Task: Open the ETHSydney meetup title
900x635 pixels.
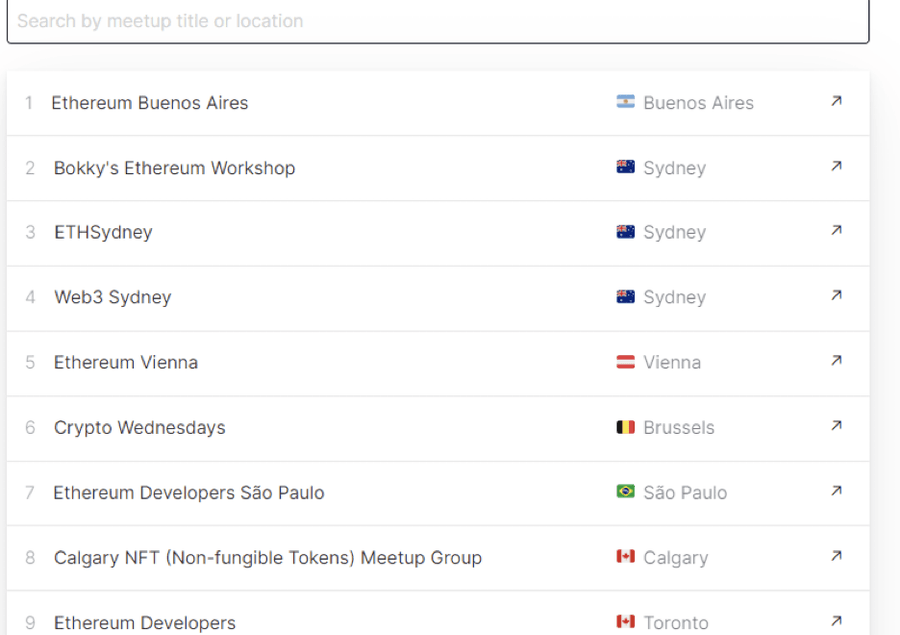Action: [103, 233]
